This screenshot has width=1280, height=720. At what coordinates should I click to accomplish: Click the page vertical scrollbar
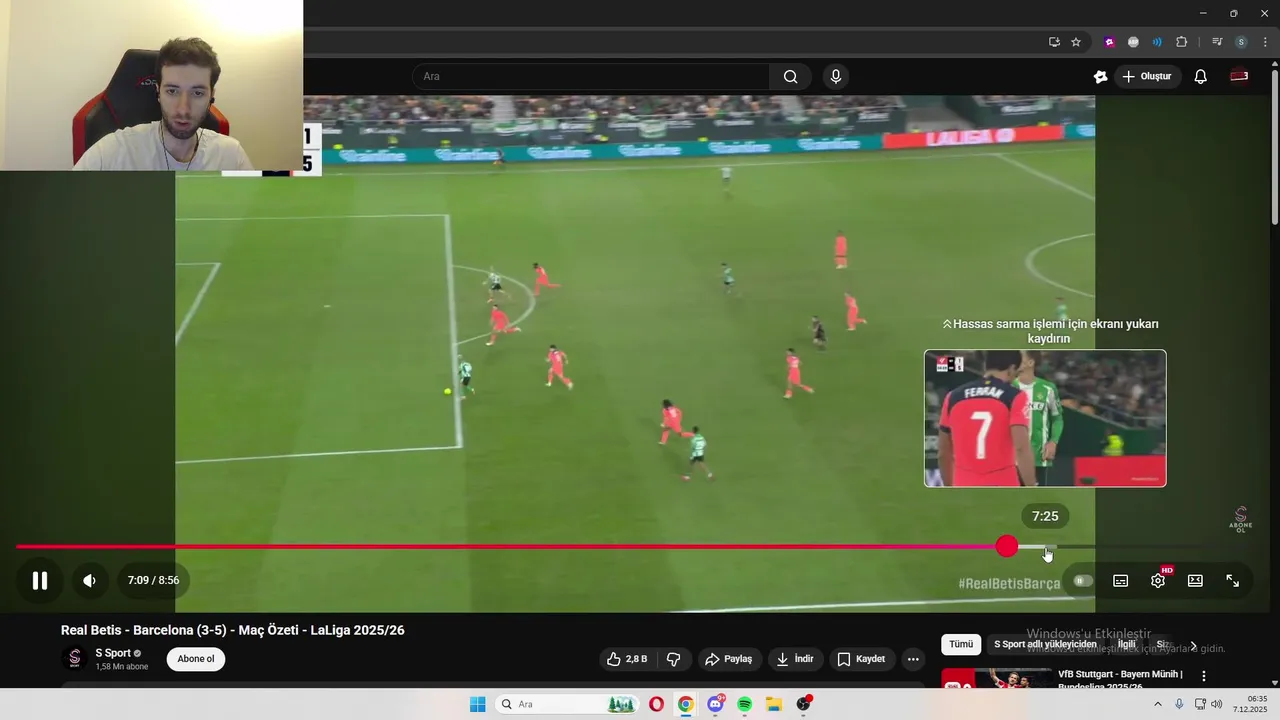tap(1274, 145)
